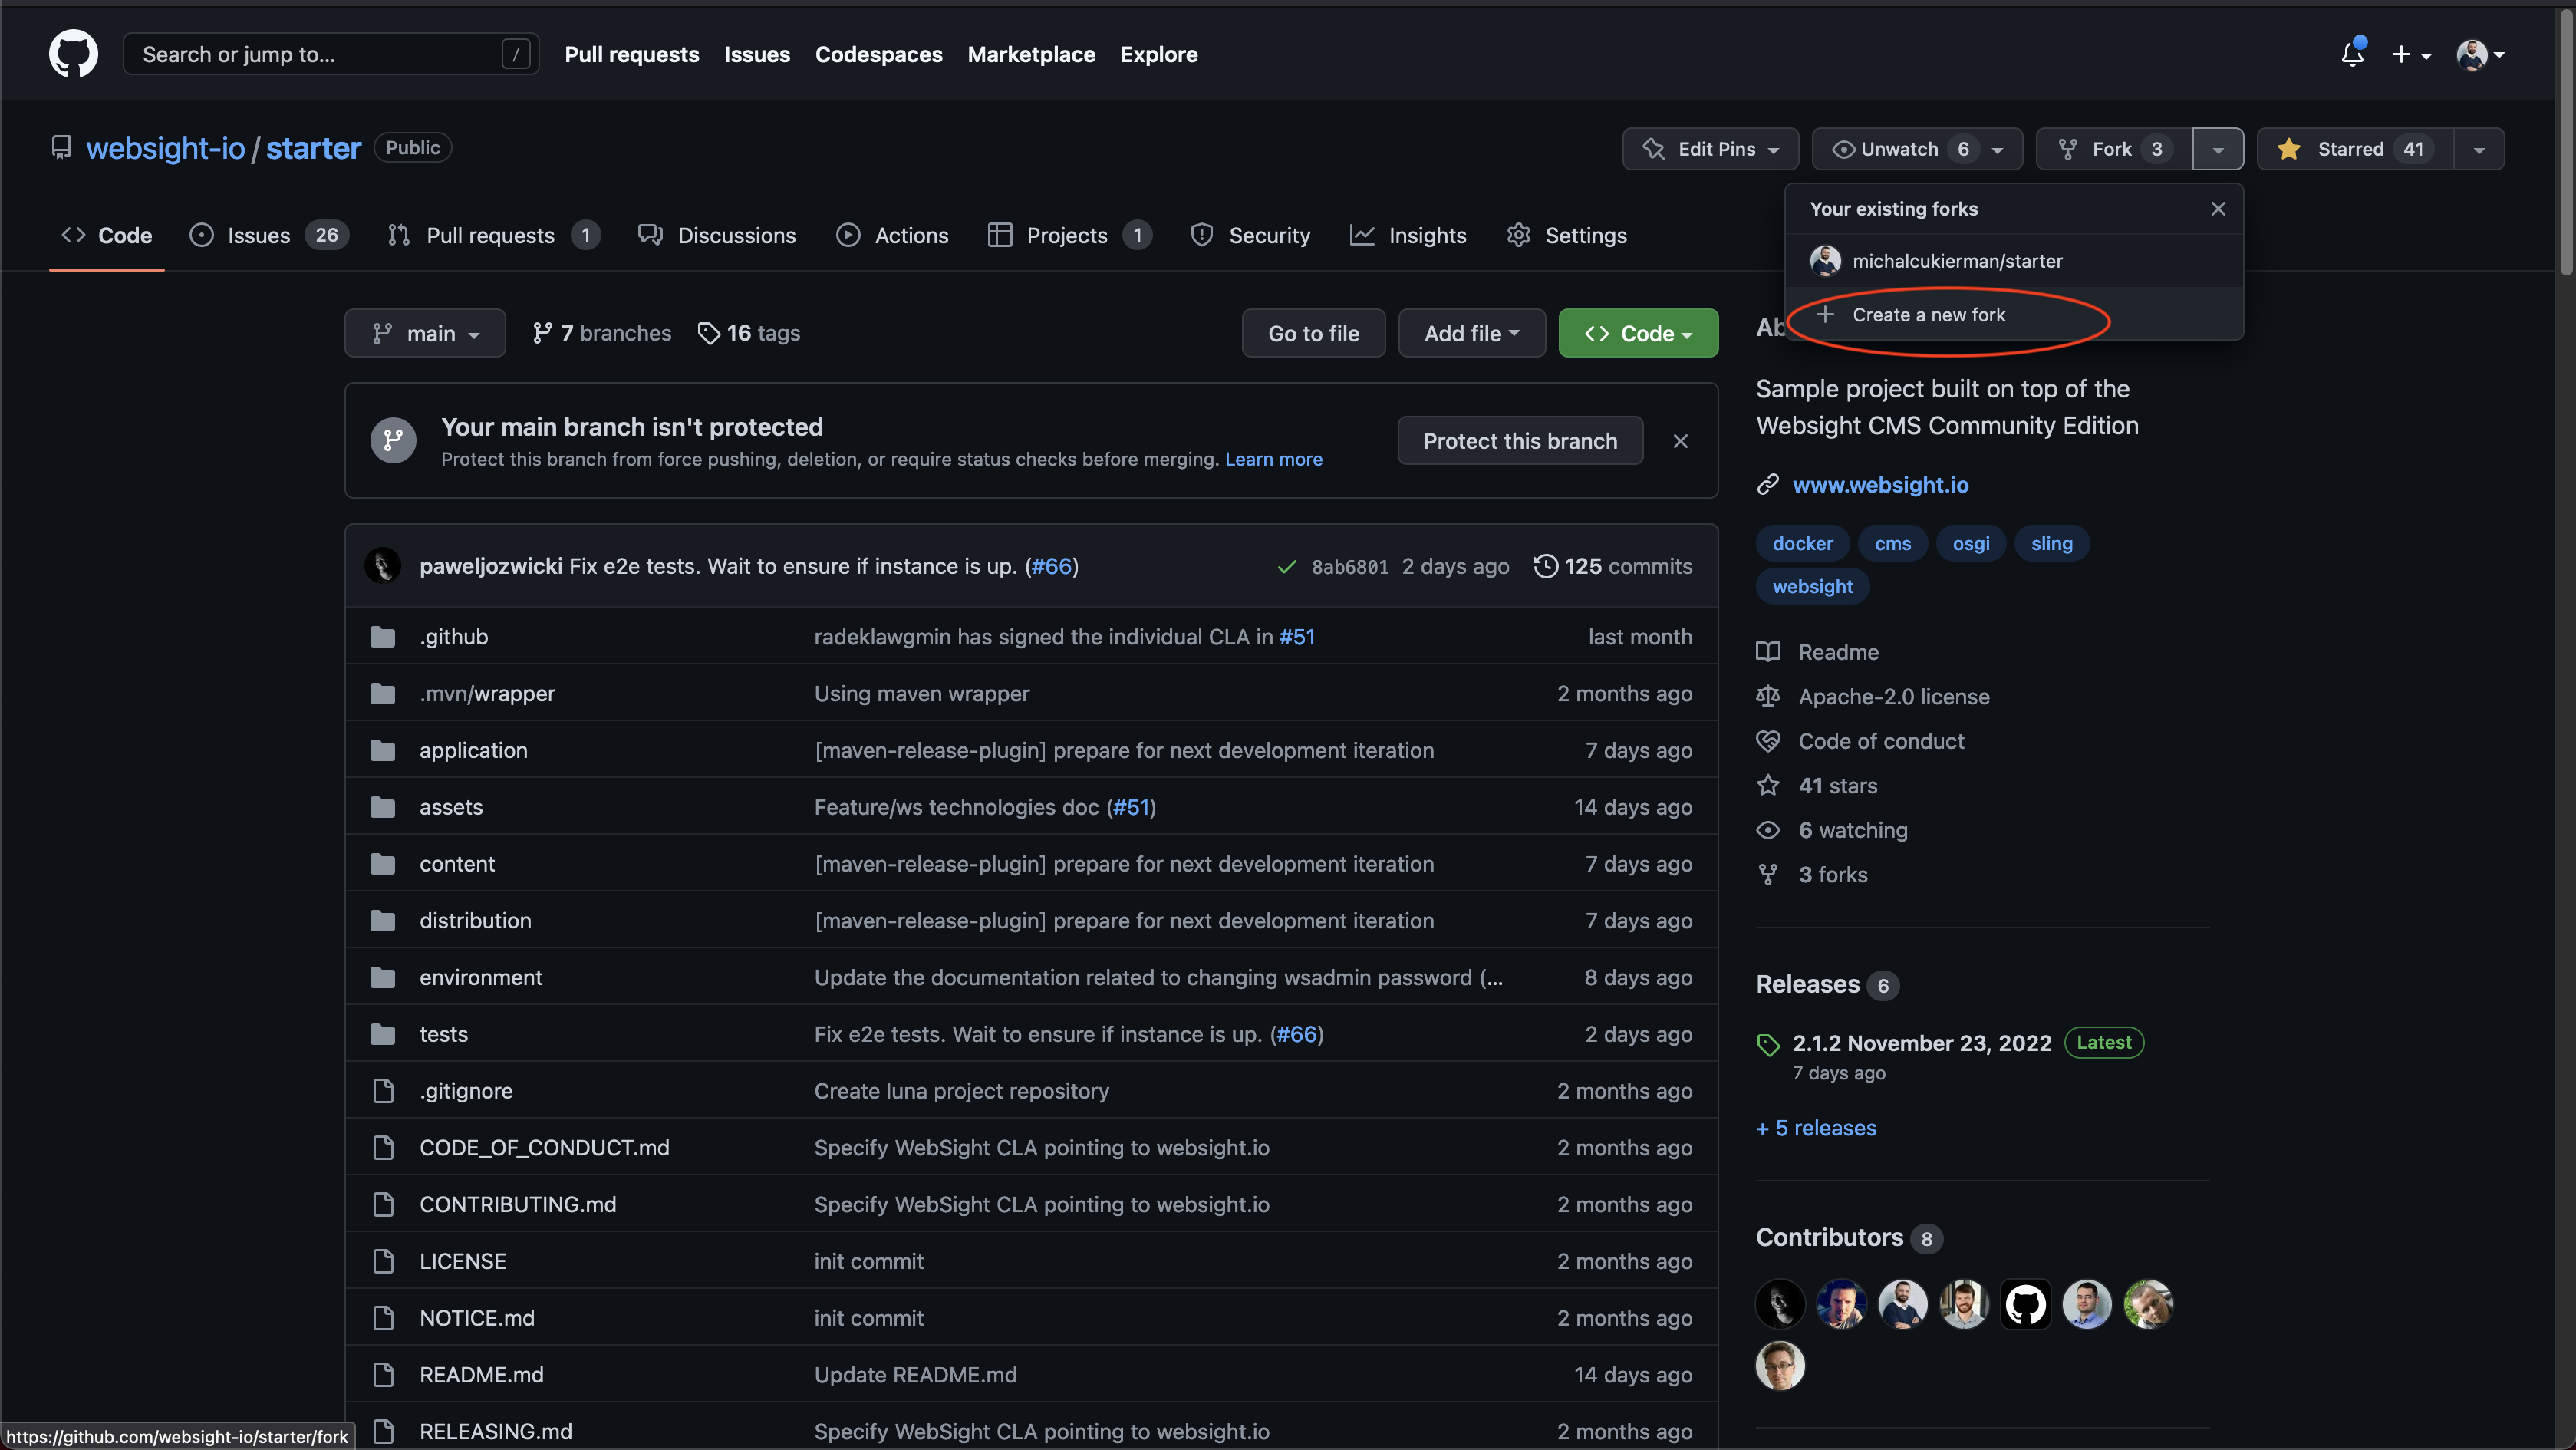Screen dimensions: 2576x1450
Task: Open the Add file dropdown
Action: (x=1471, y=333)
